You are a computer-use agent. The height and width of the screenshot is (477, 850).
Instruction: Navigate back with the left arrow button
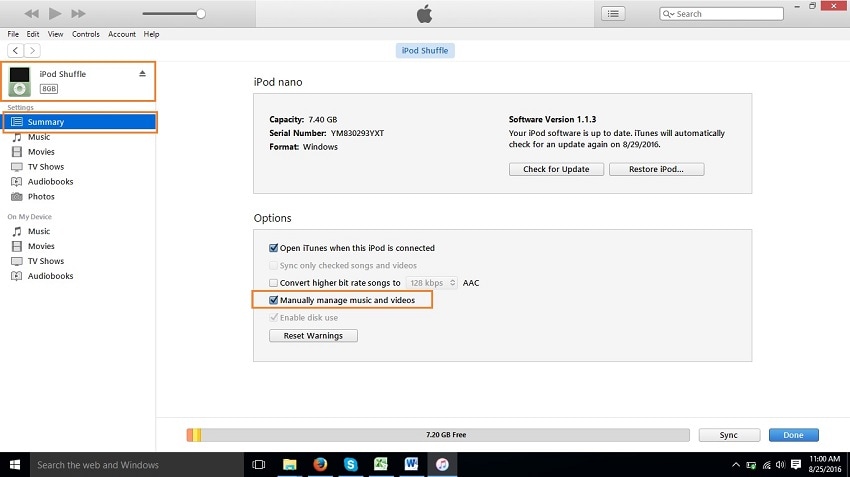tap(15, 50)
